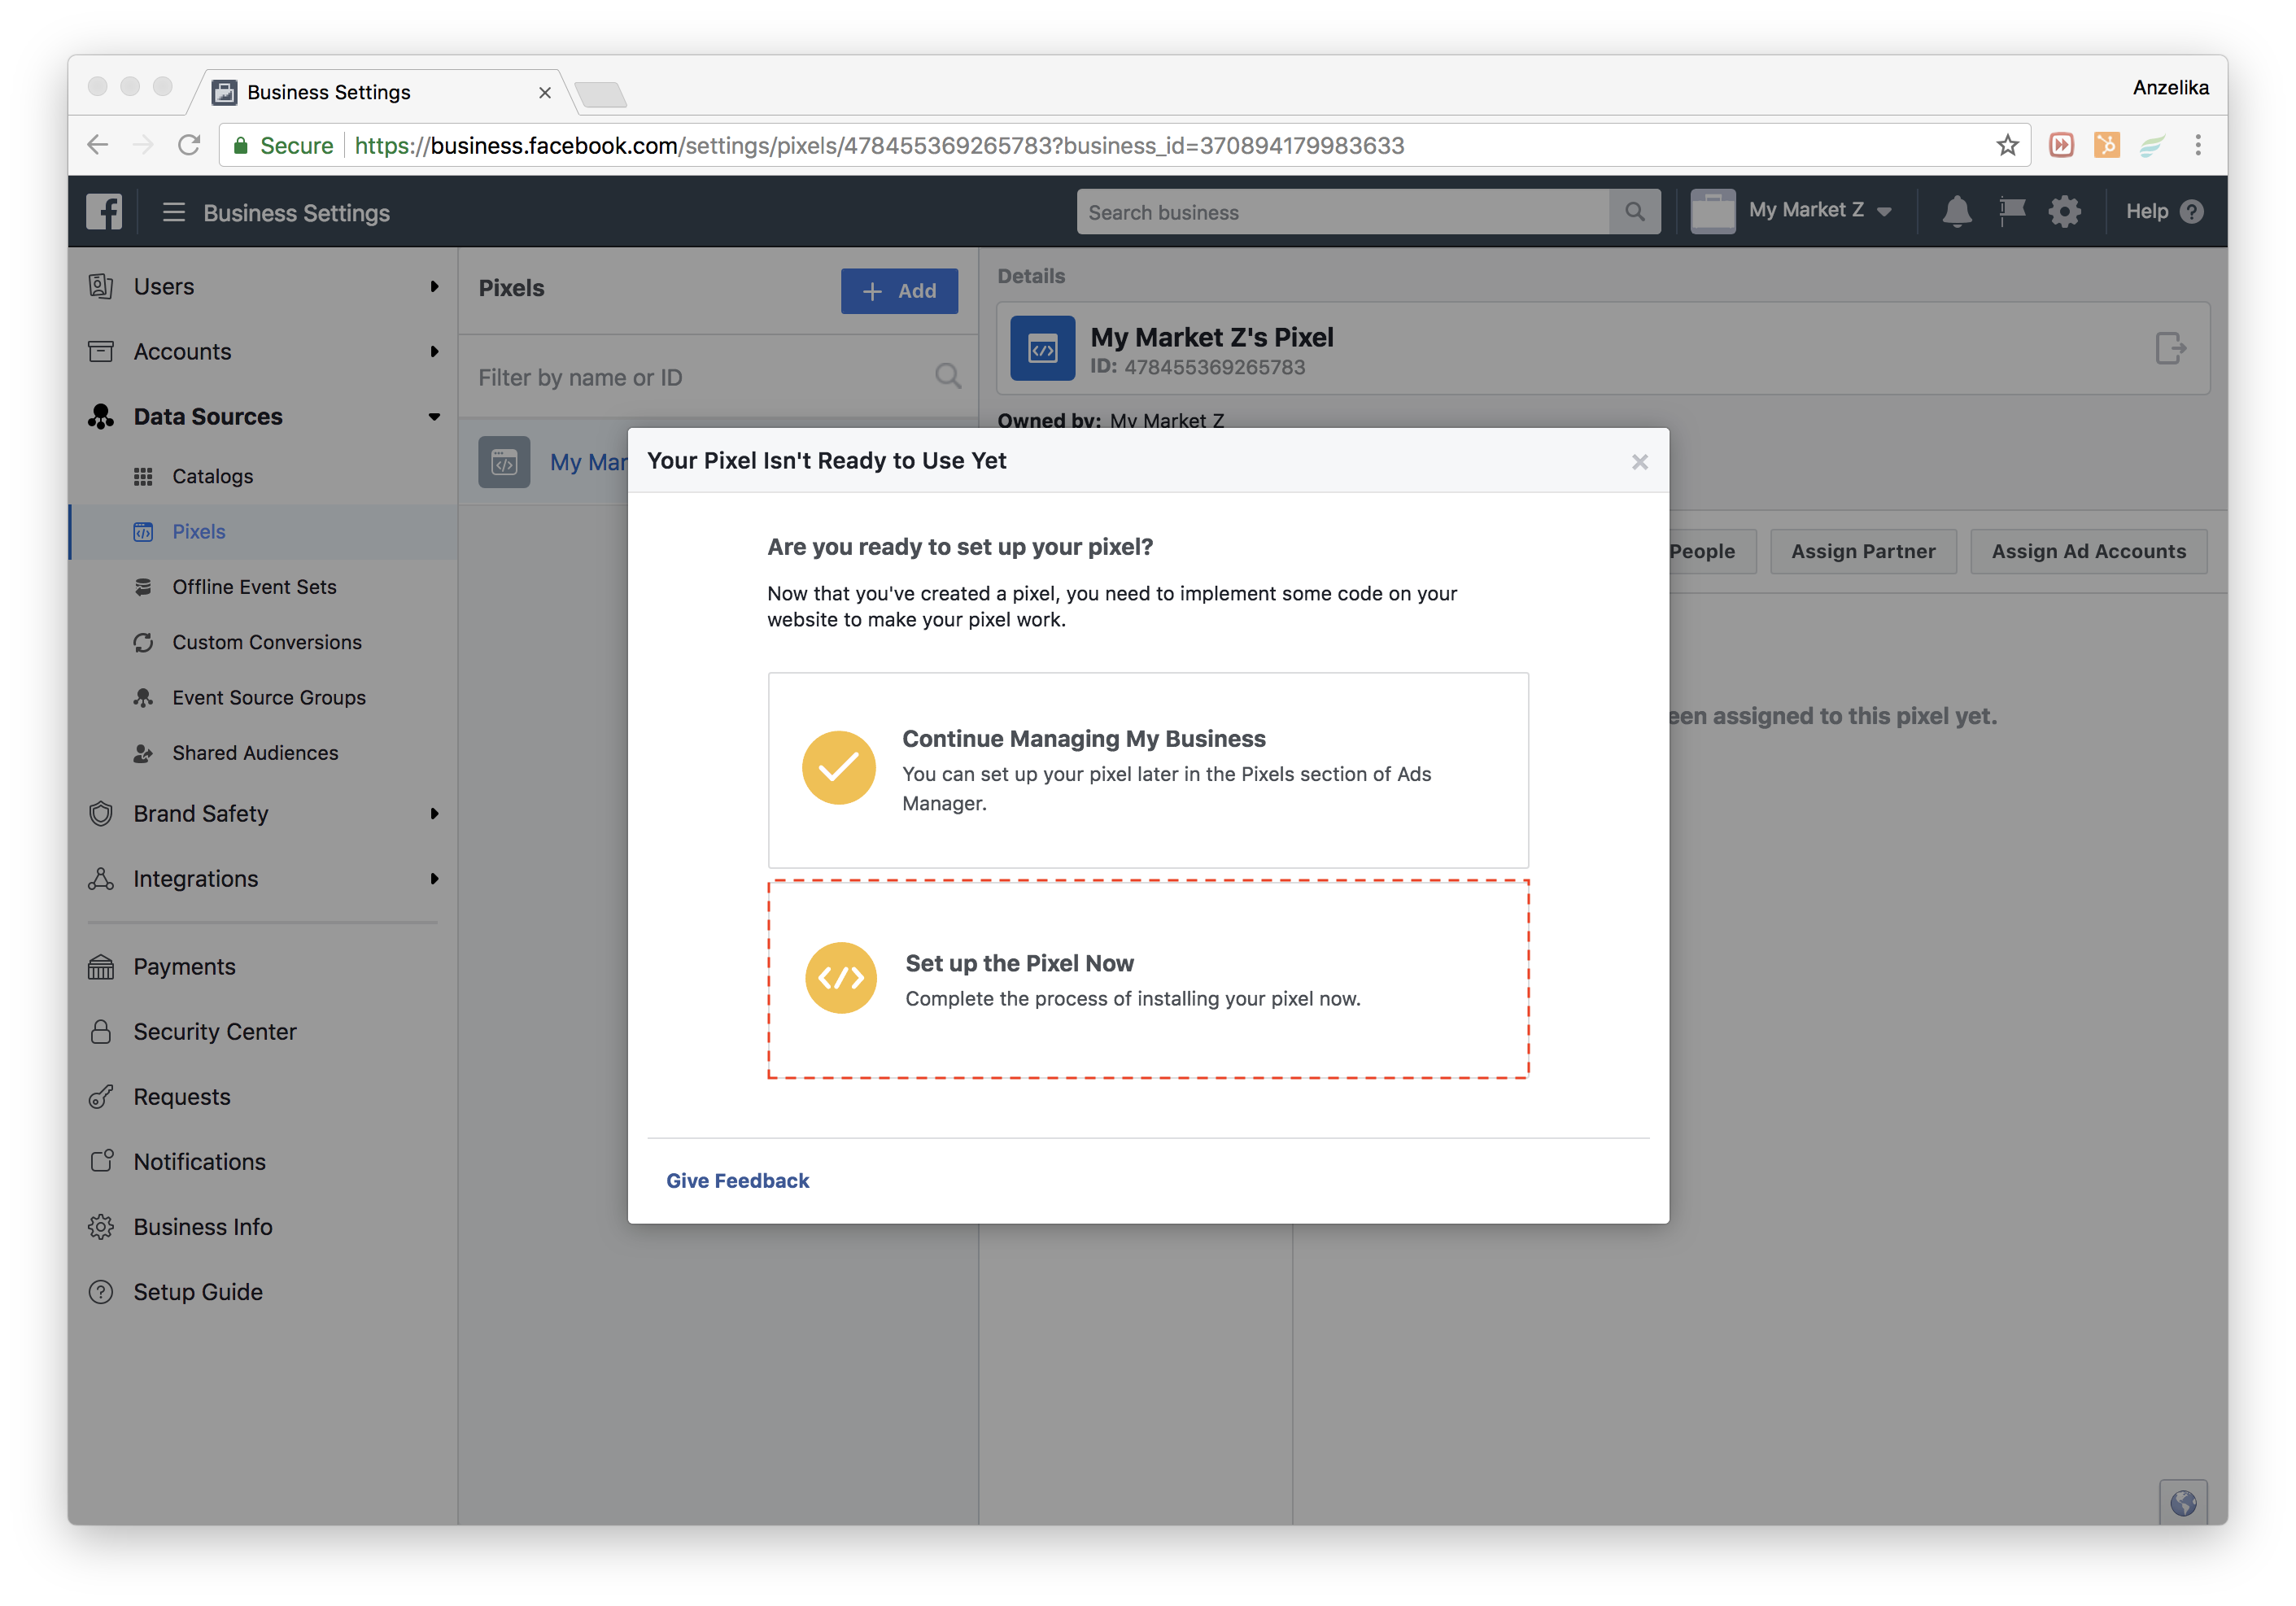Screen dimensions: 2296x1606
Task: Click the My Market Z briefcase icon
Action: tap(1712, 212)
